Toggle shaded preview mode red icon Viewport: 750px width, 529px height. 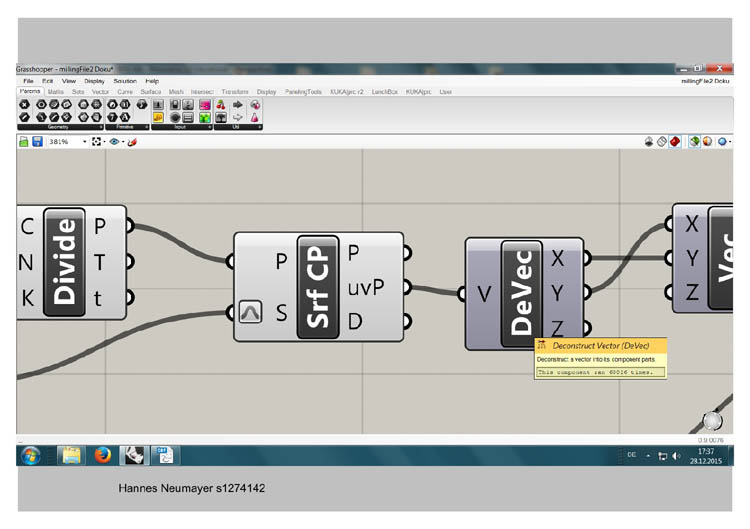(675, 142)
